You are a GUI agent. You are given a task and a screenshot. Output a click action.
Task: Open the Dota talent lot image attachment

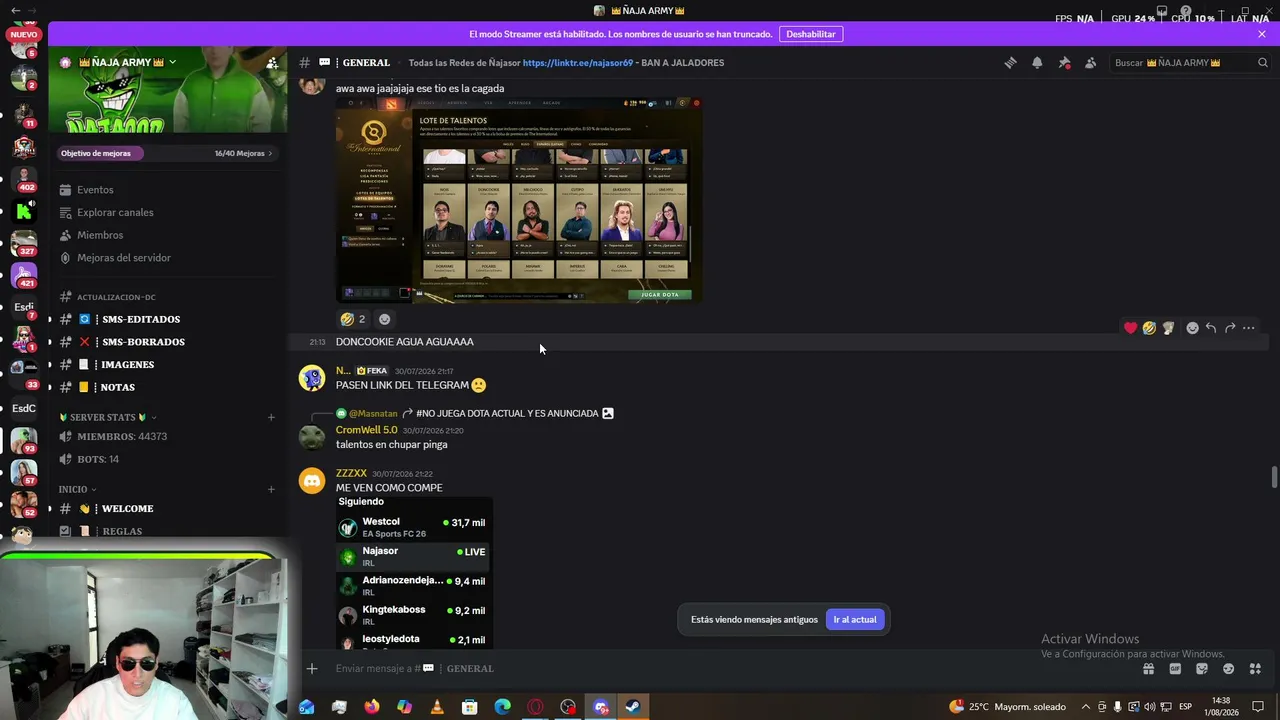519,200
